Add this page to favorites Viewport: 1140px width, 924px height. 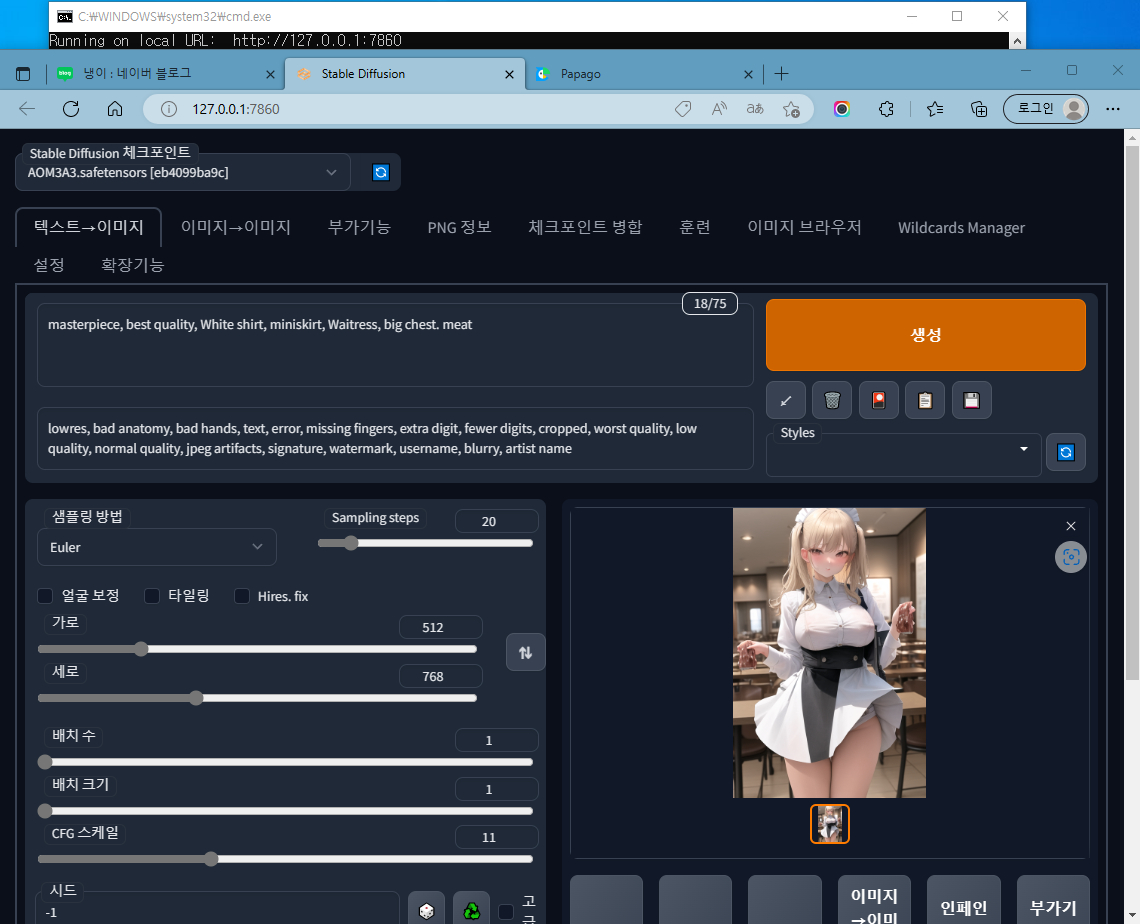[x=791, y=109]
